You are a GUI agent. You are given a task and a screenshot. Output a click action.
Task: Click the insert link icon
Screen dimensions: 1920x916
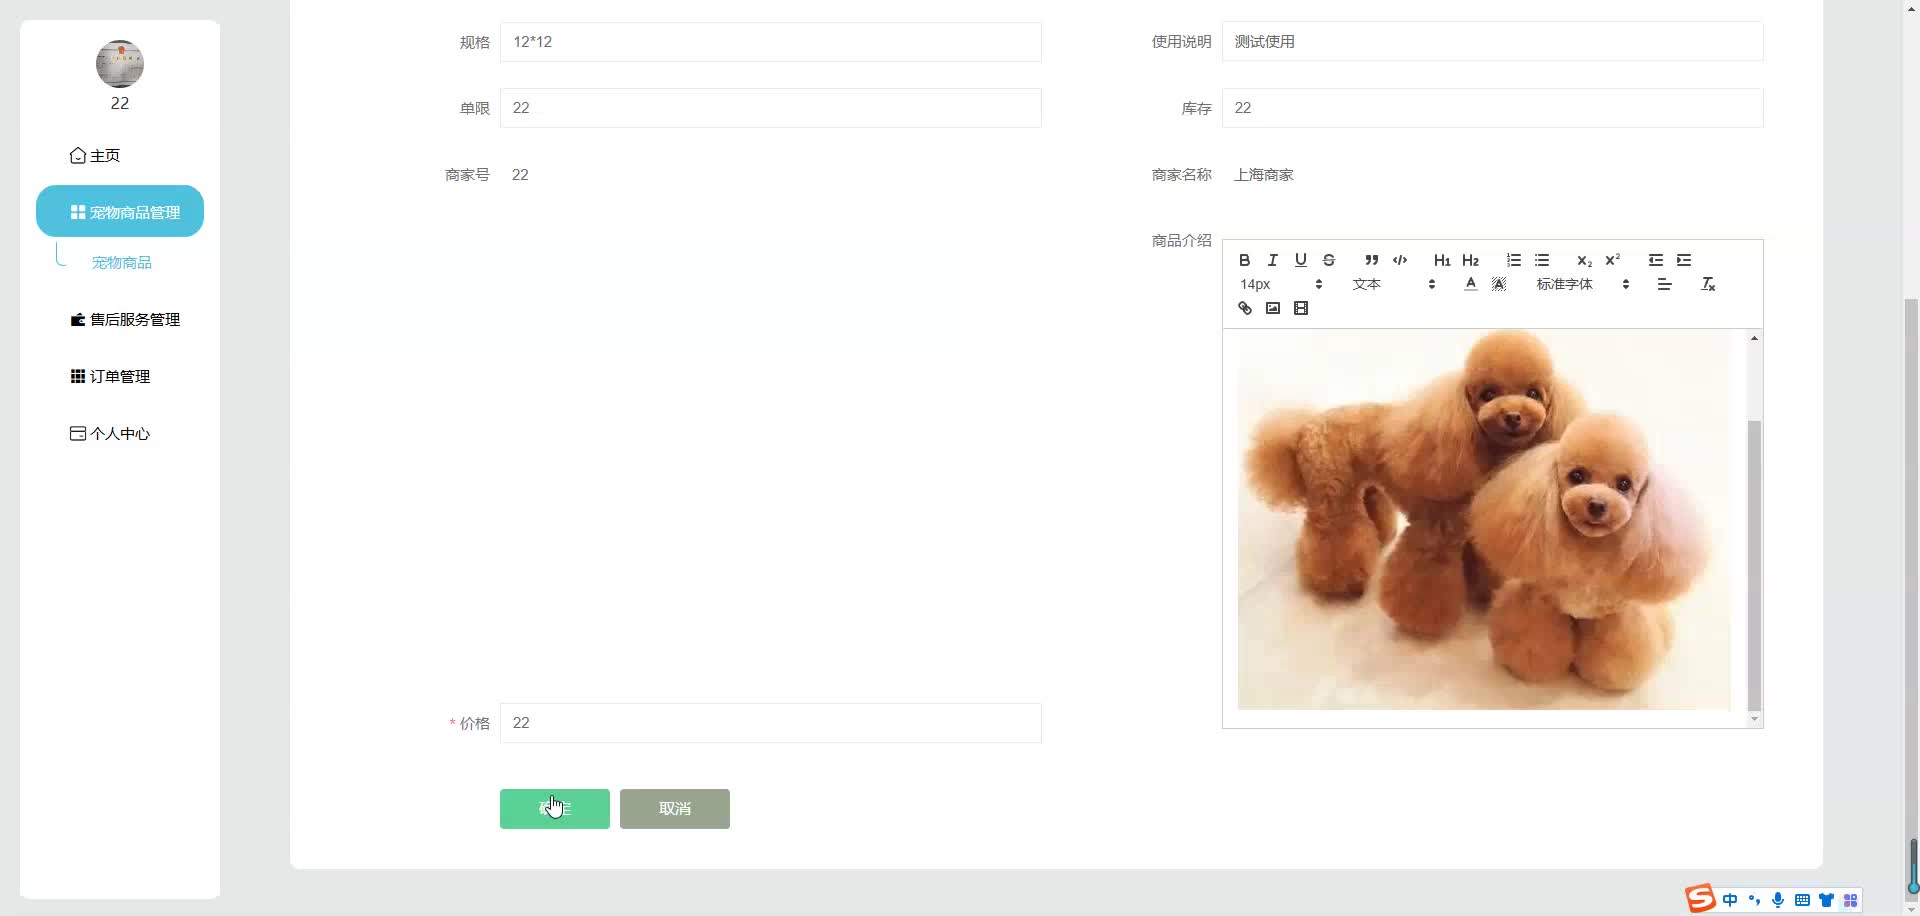(x=1245, y=308)
